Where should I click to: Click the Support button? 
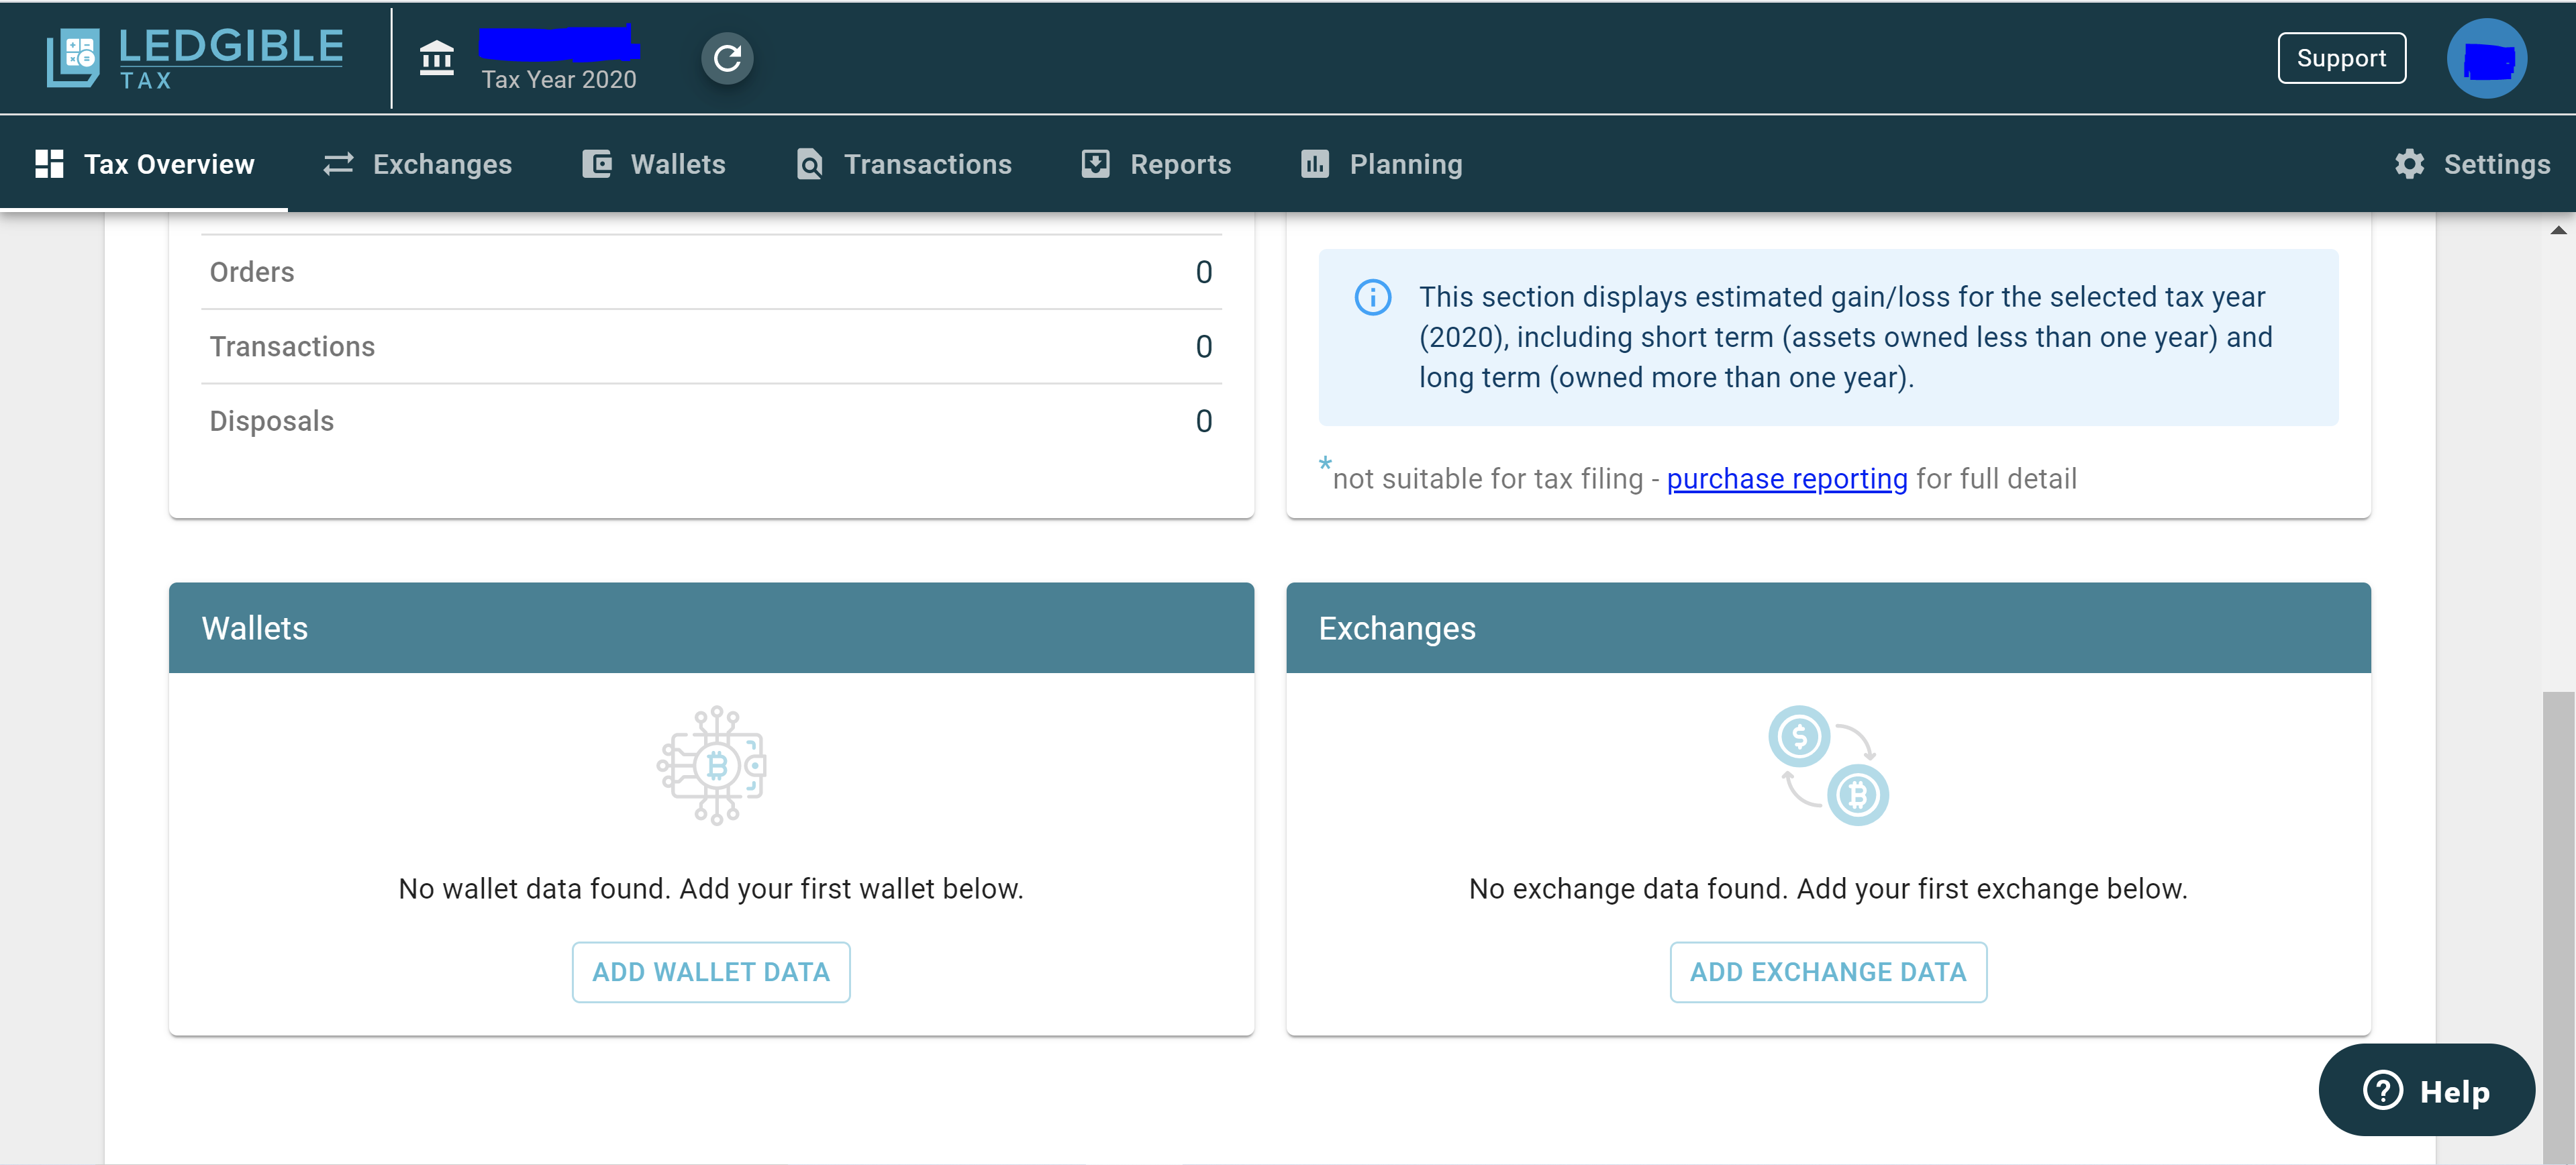2340,58
